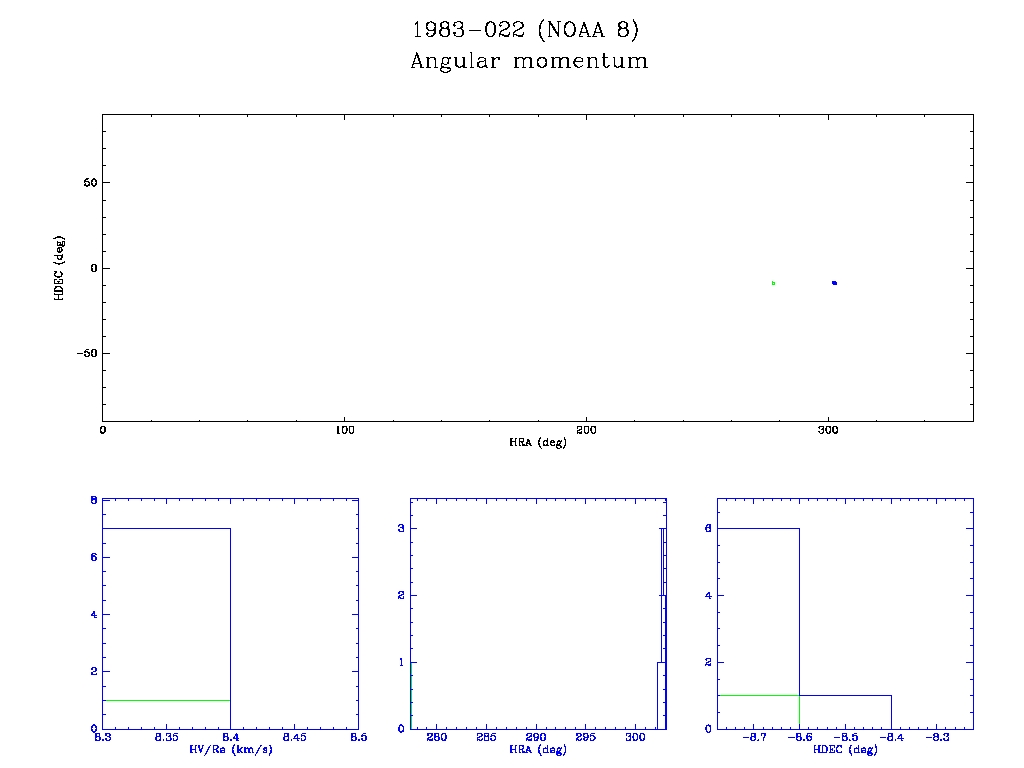This screenshot has width=1024, height=768.
Task: Click the main plot 'HDEC (deg)' axis label
Action: 59,268
